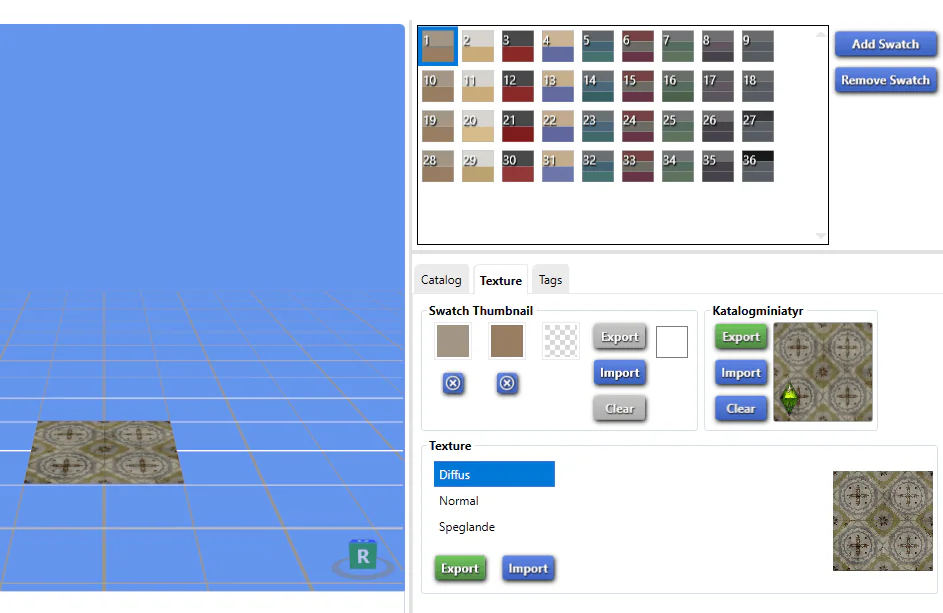Select swatch number 12
This screenshot has width=943, height=613.
click(518, 86)
